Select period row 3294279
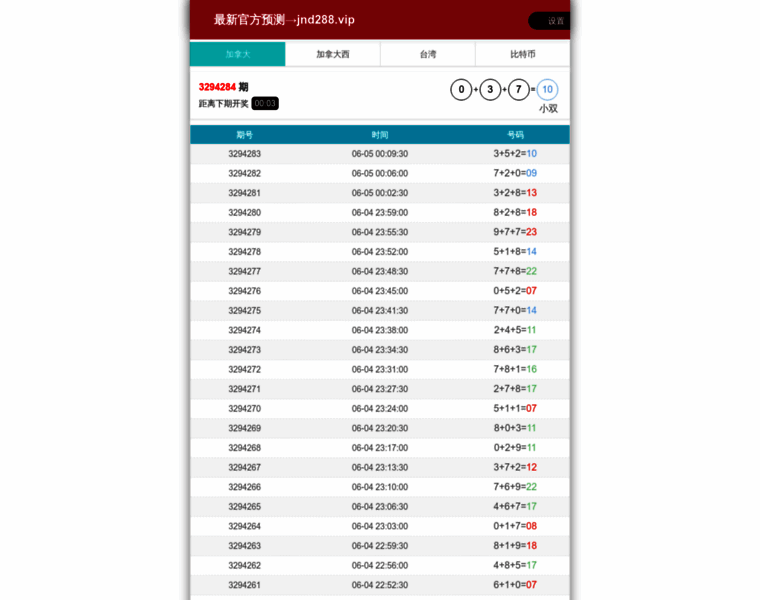760x600 pixels. 380,232
